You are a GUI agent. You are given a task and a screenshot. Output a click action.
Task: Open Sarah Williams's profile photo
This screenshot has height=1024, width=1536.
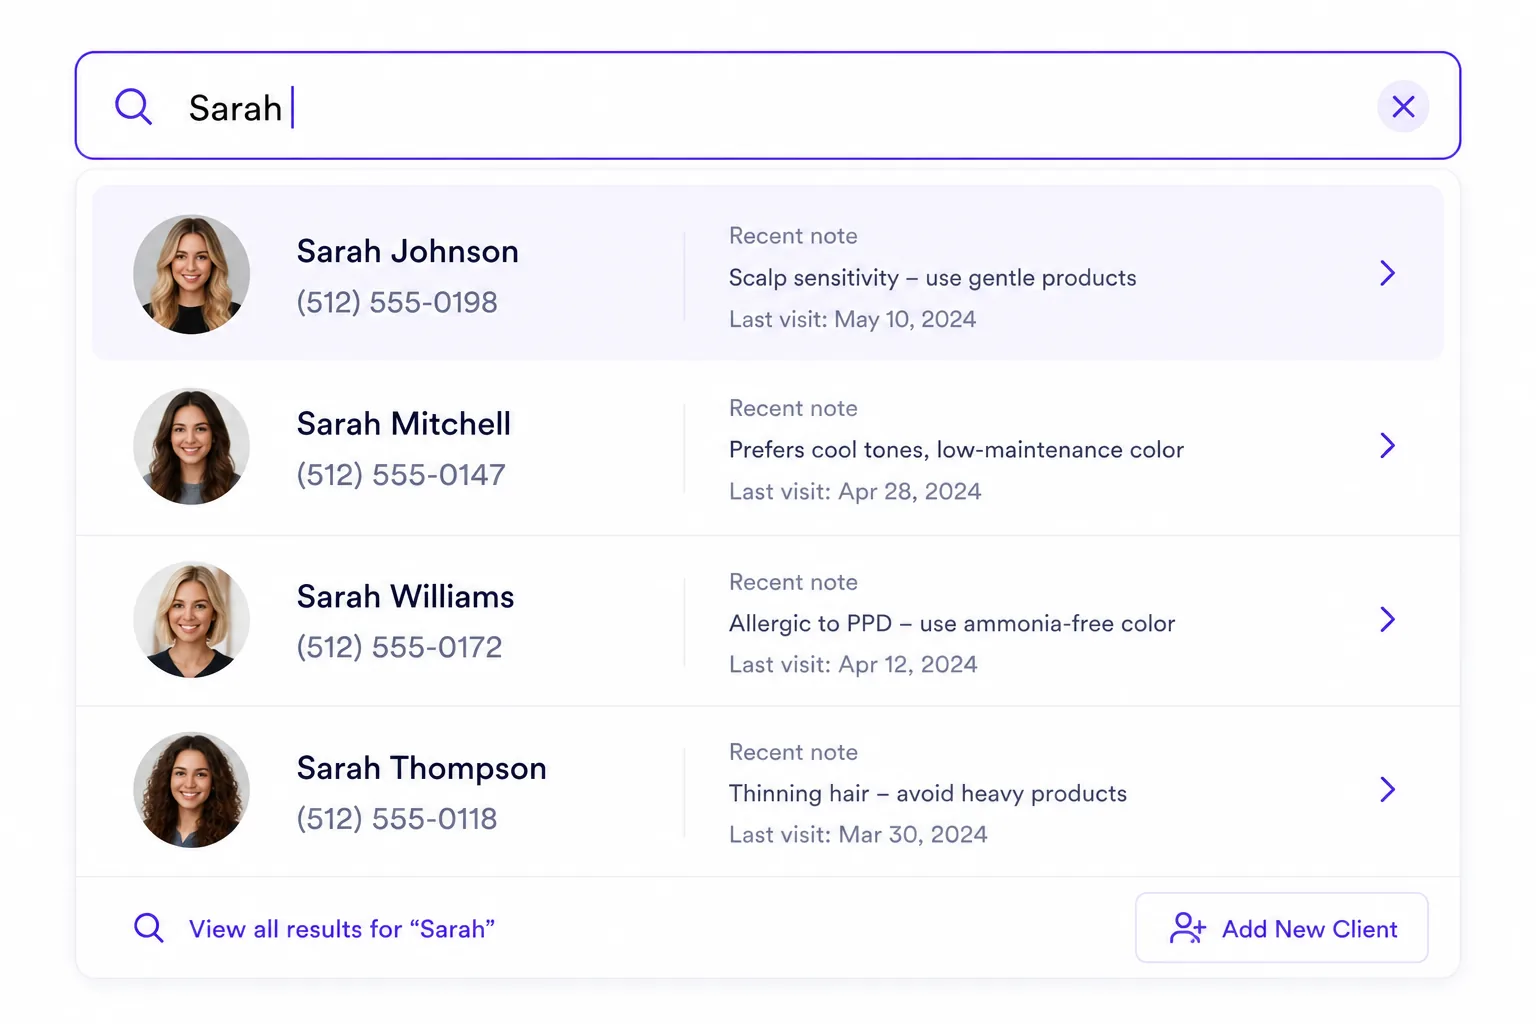191,619
